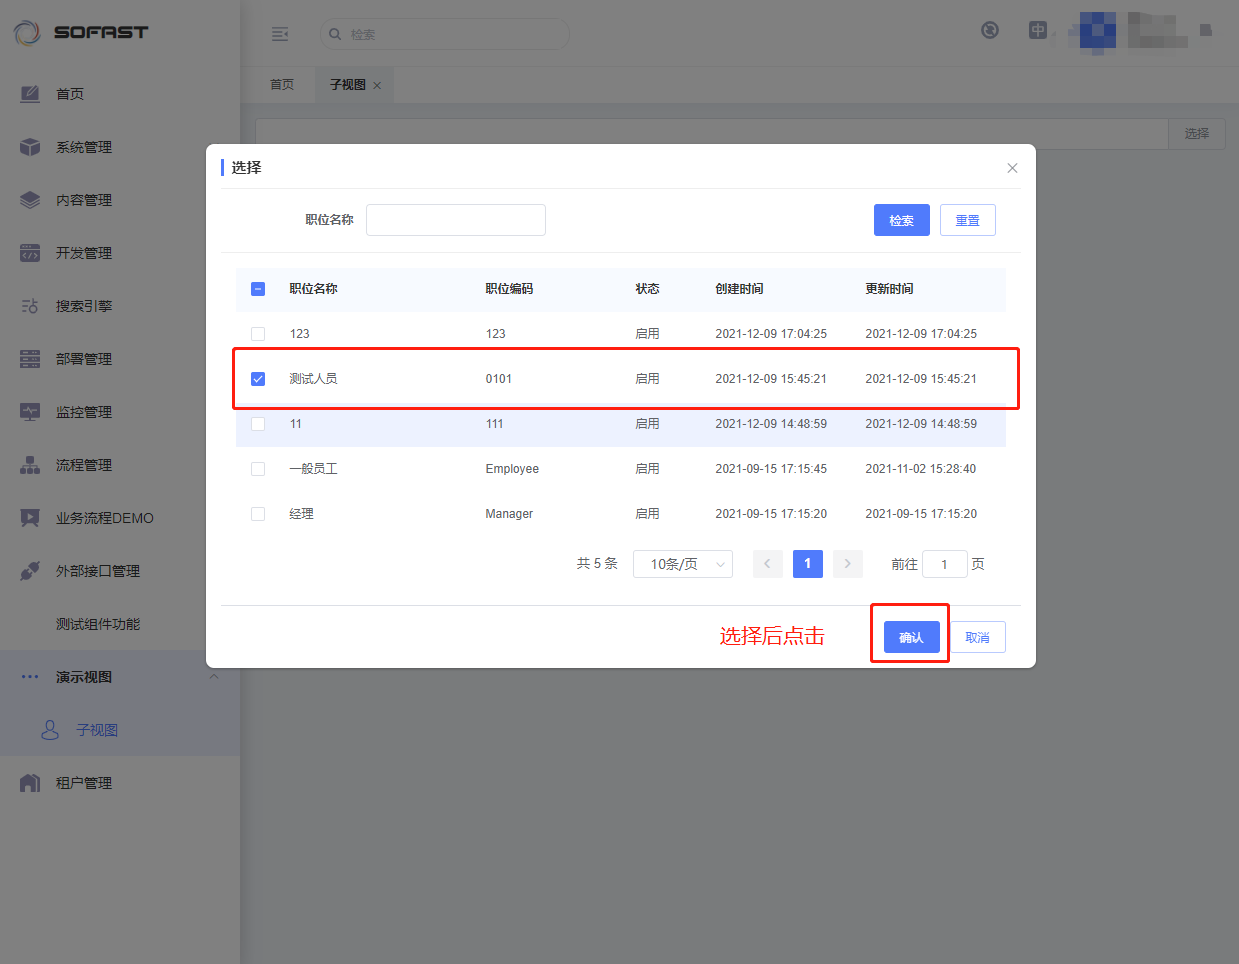Click the 开发管理 code icon
This screenshot has height=964, width=1239.
pyautogui.click(x=30, y=253)
